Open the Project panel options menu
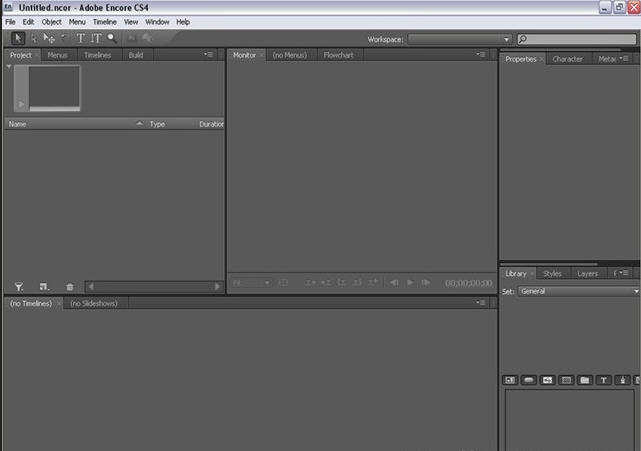Image resolution: width=641 pixels, height=451 pixels. (209, 54)
